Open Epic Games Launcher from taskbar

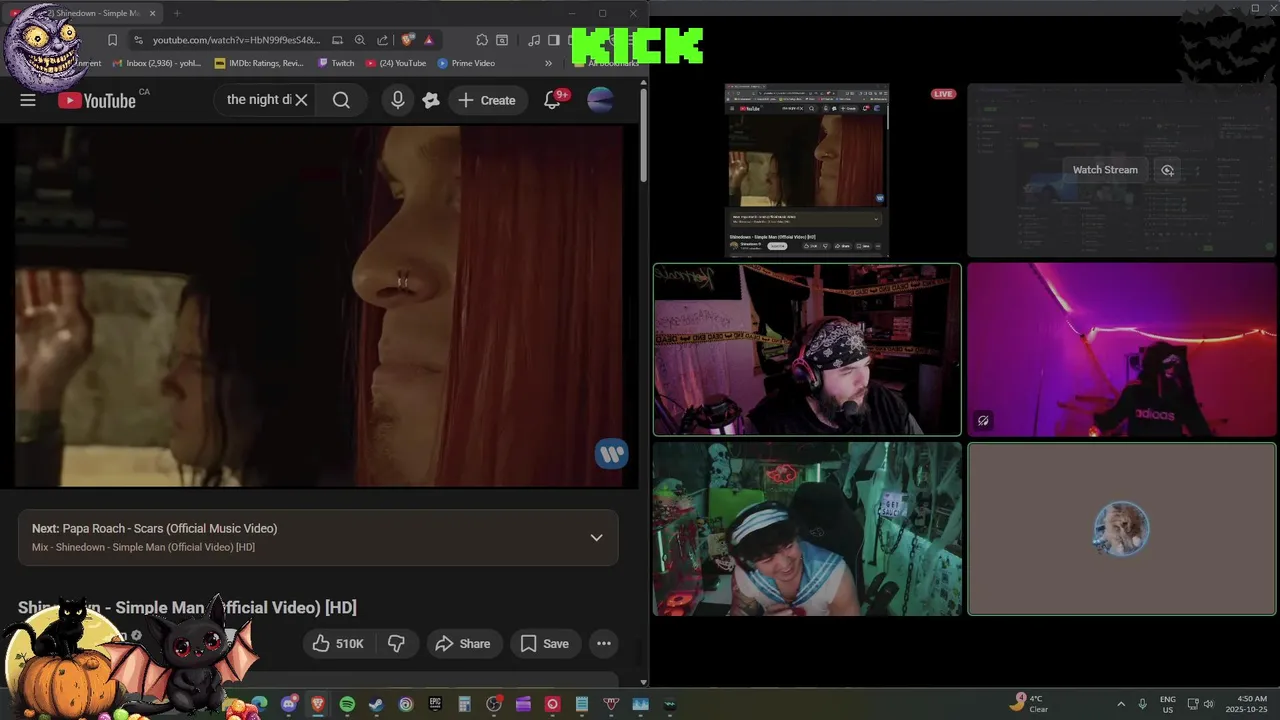(435, 704)
